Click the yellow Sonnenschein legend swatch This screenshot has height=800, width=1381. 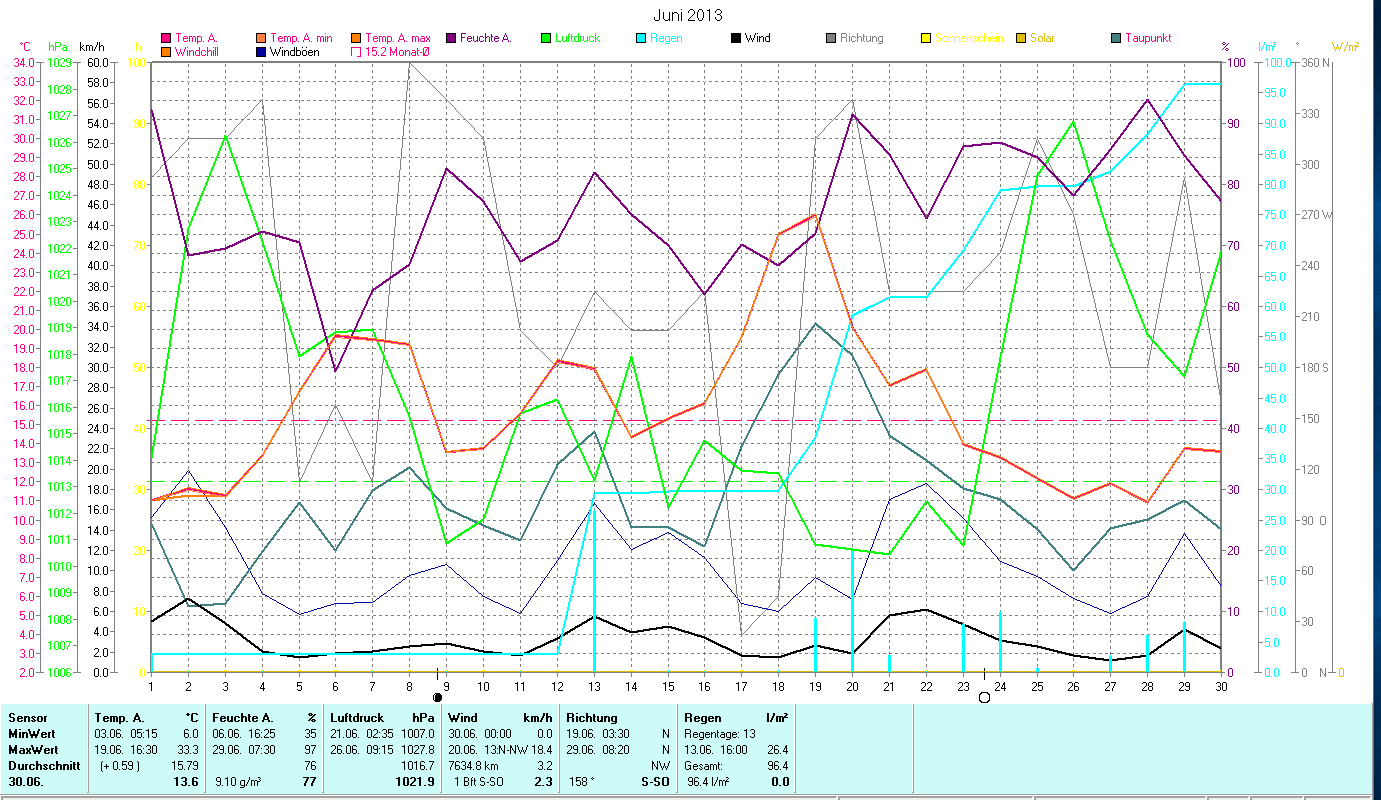[x=926, y=39]
